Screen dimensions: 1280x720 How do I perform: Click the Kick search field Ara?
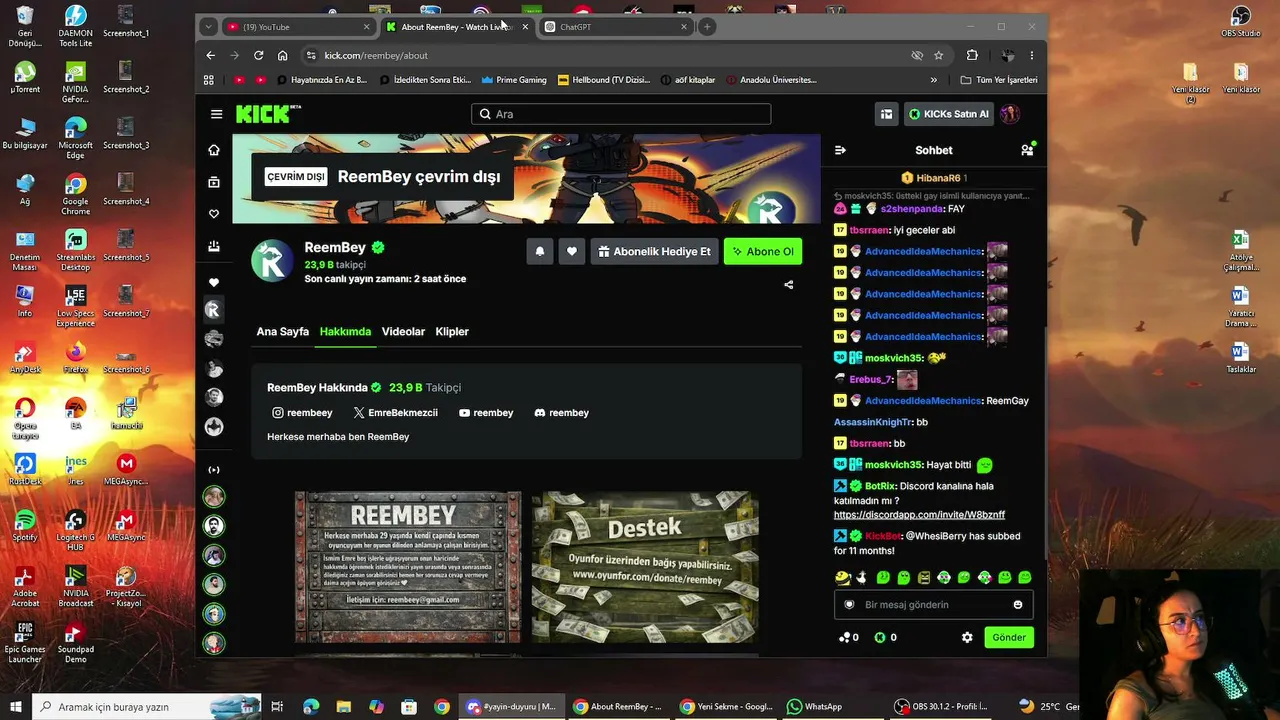coord(621,114)
